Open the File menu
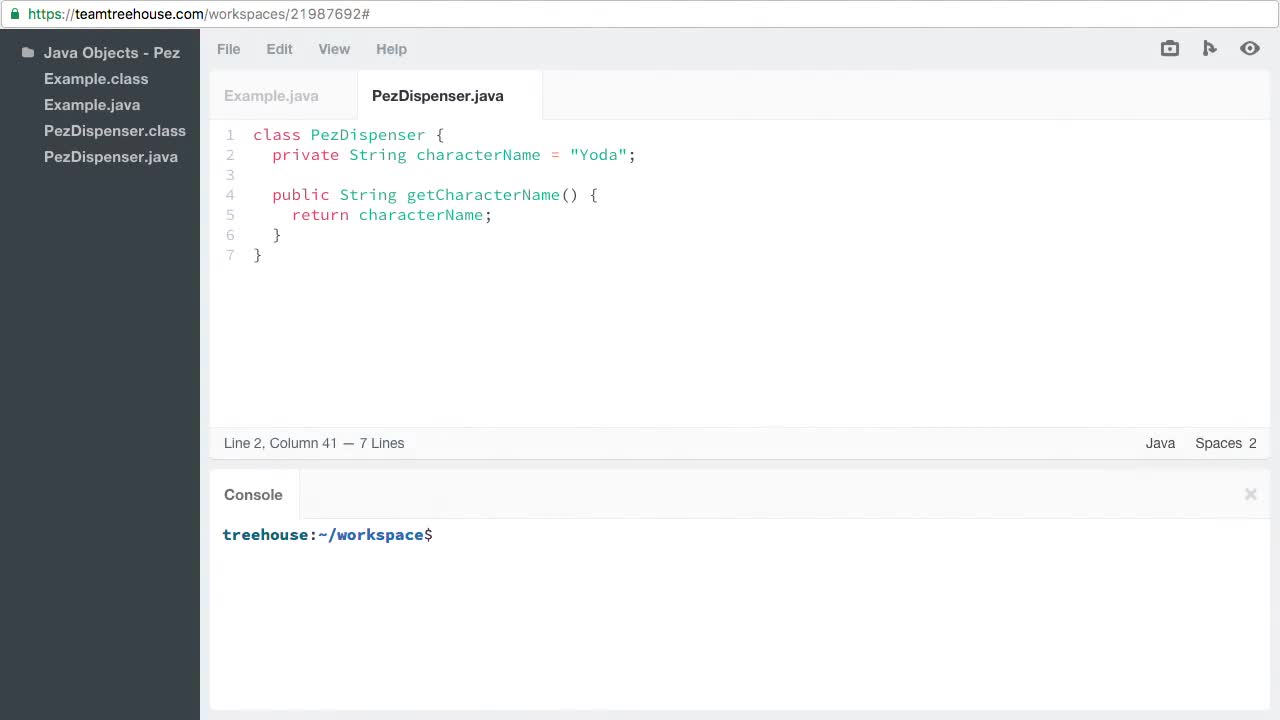 (228, 49)
